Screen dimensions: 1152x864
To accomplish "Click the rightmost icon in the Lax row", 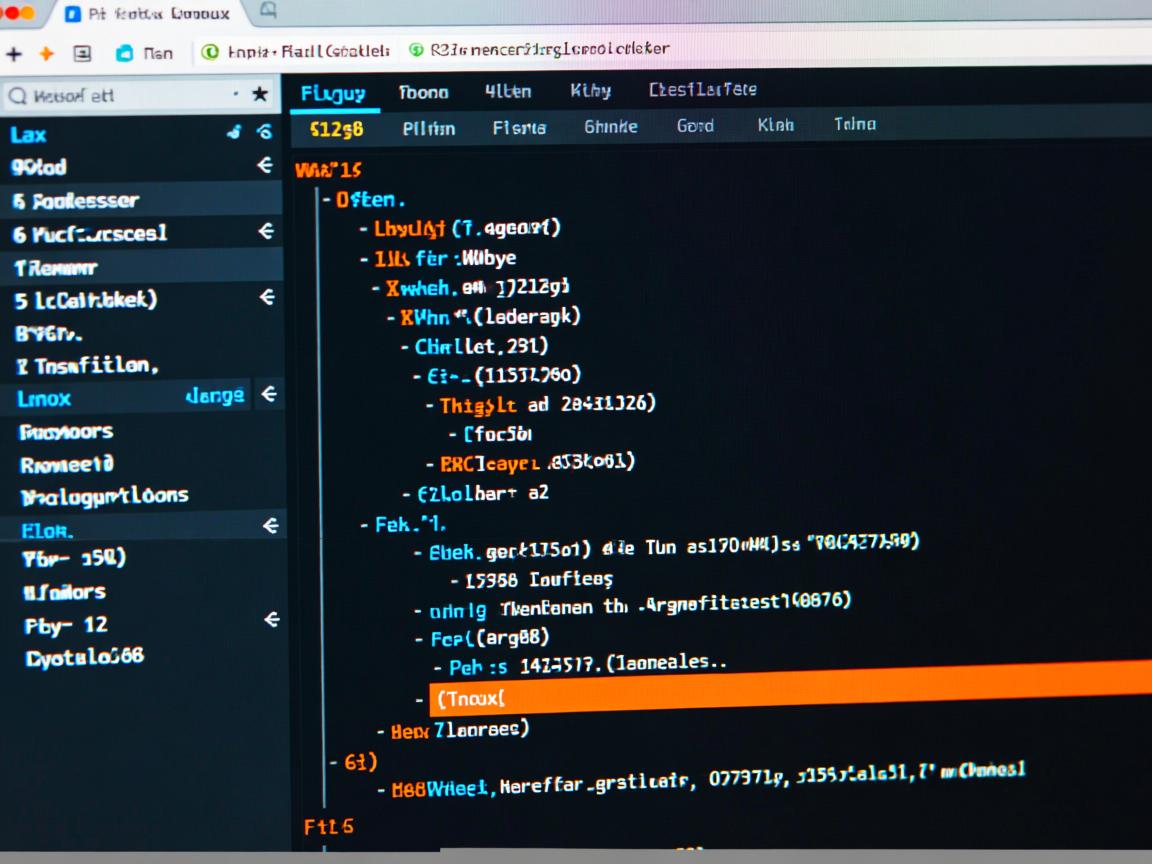I will pyautogui.click(x=264, y=132).
